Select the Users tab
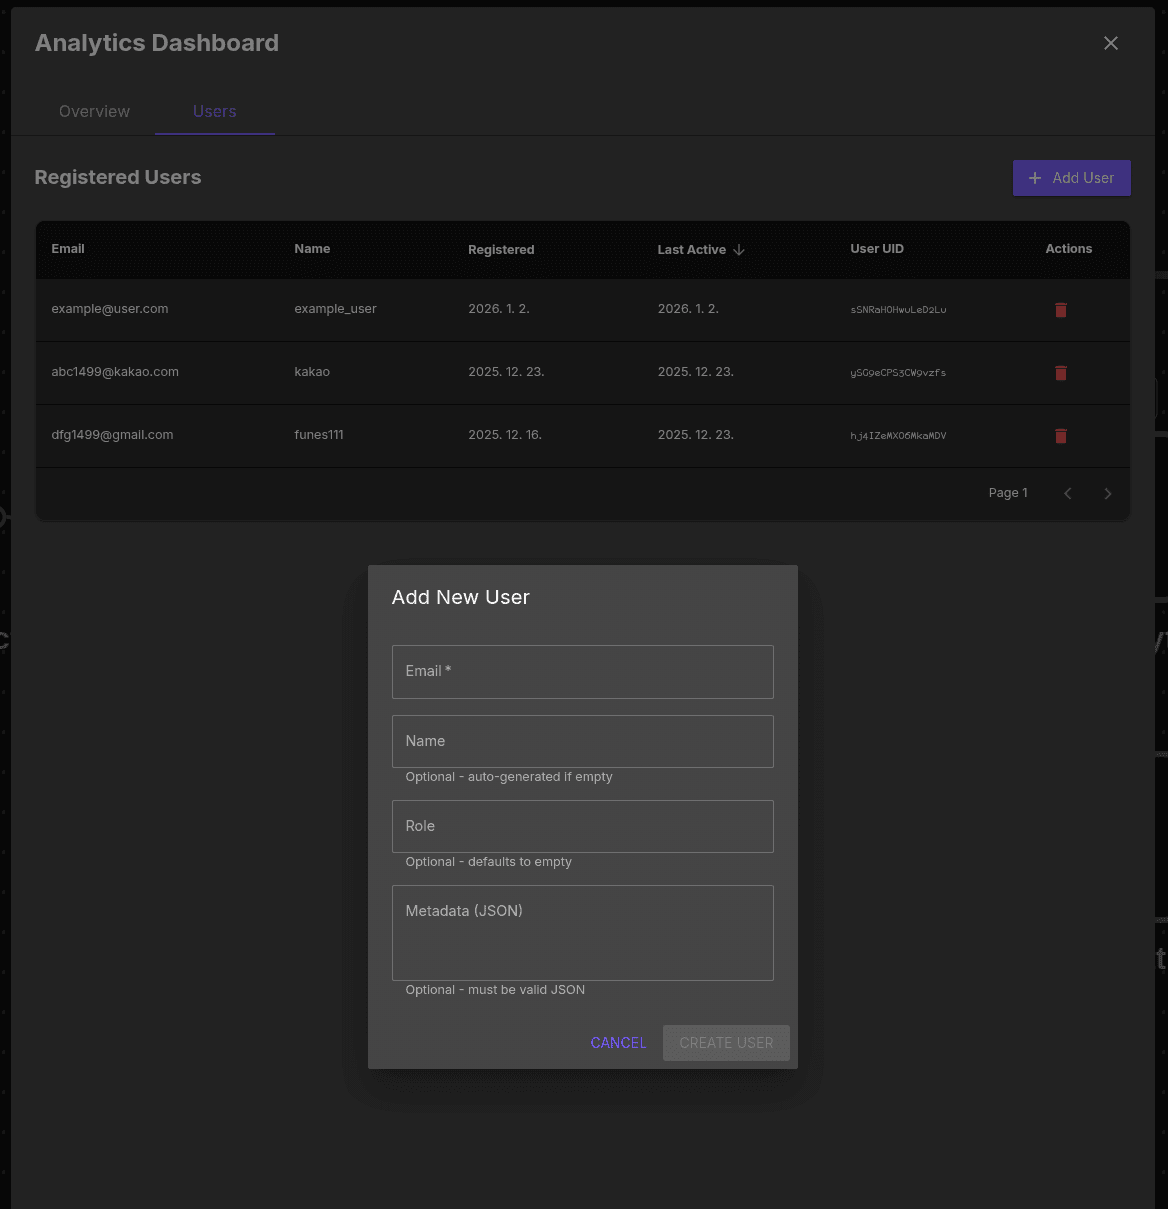Image resolution: width=1168 pixels, height=1209 pixels. [214, 111]
